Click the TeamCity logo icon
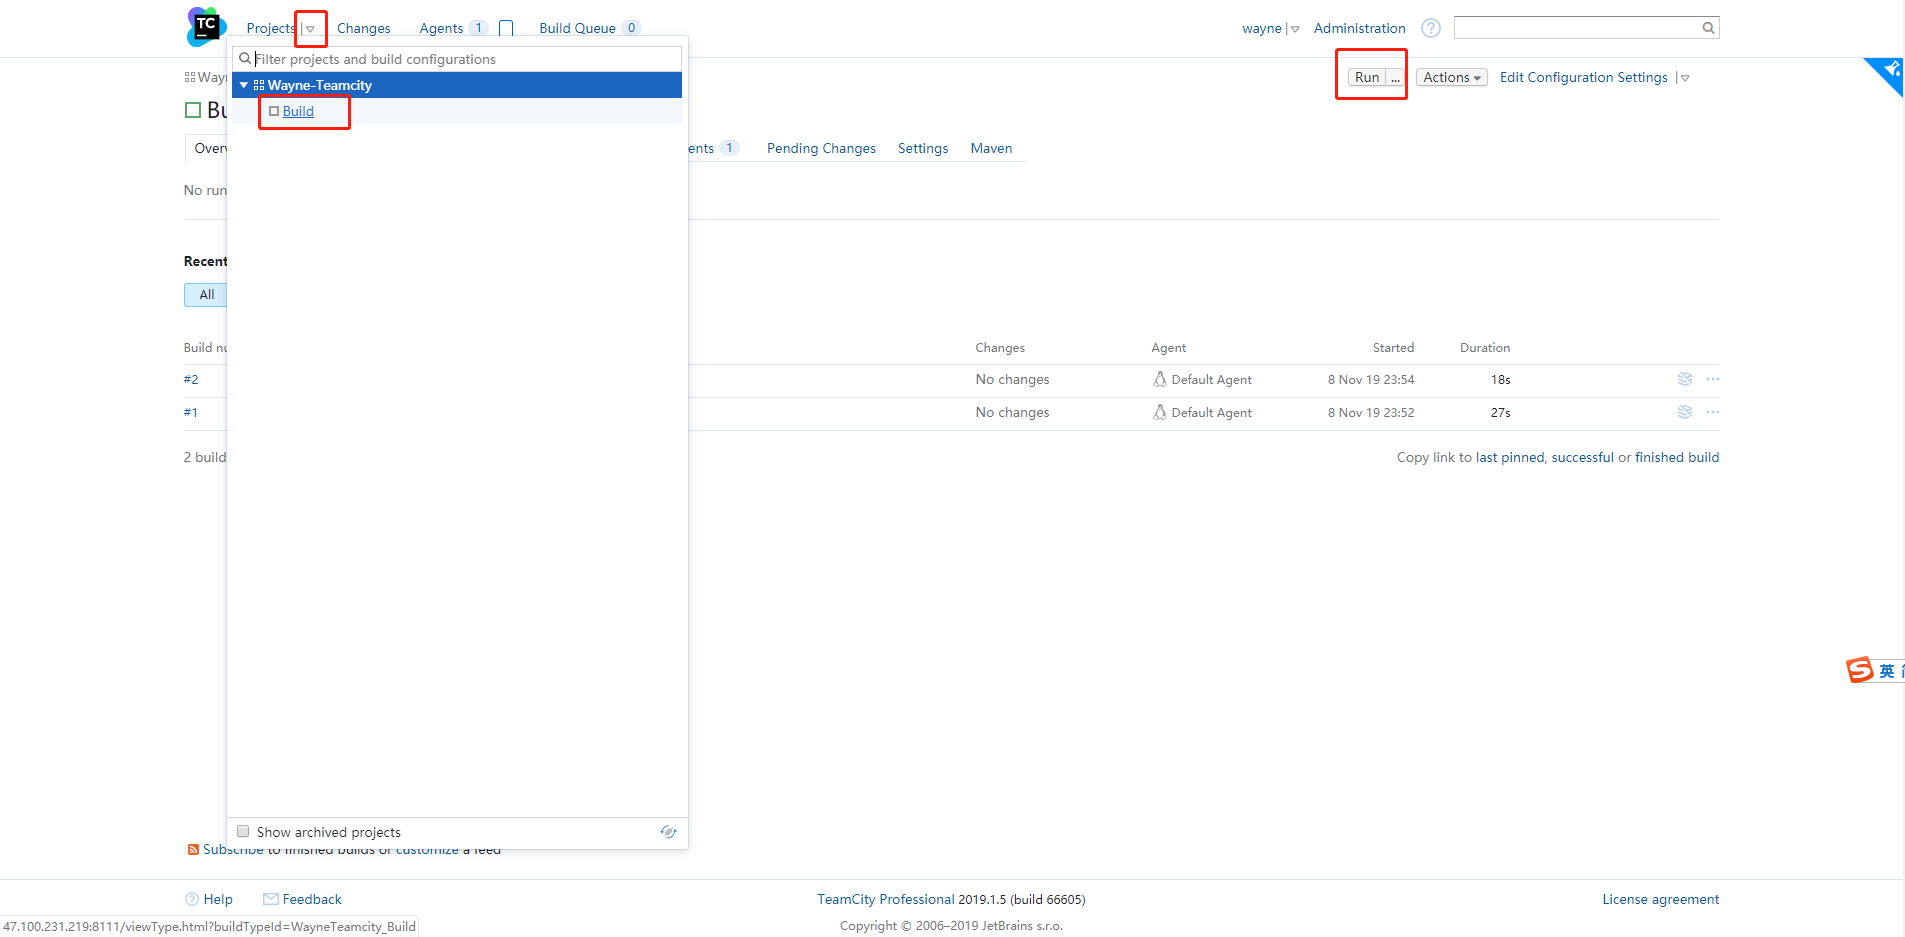This screenshot has height=937, width=1905. (x=206, y=27)
